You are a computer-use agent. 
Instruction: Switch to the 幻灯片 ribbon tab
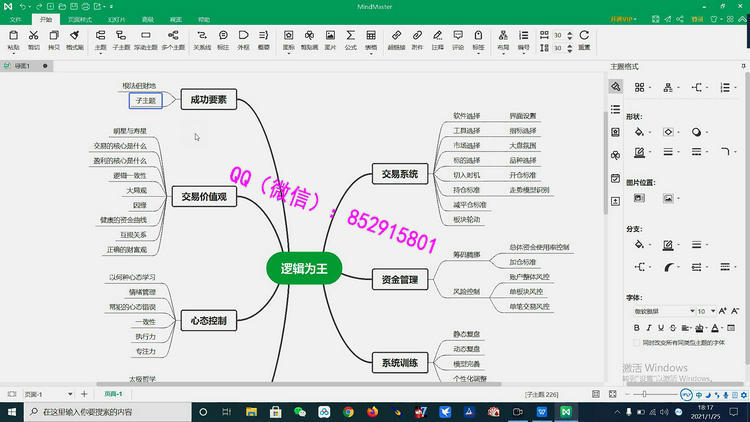pos(116,19)
